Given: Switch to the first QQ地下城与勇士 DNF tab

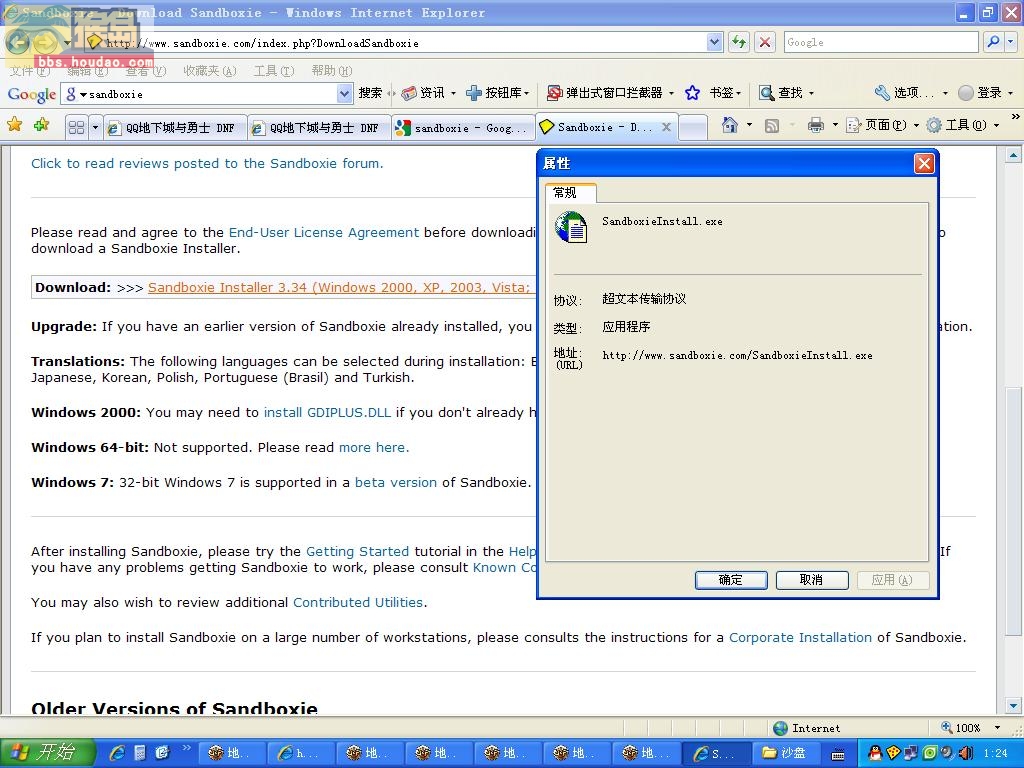Looking at the screenshot, I should 175,128.
